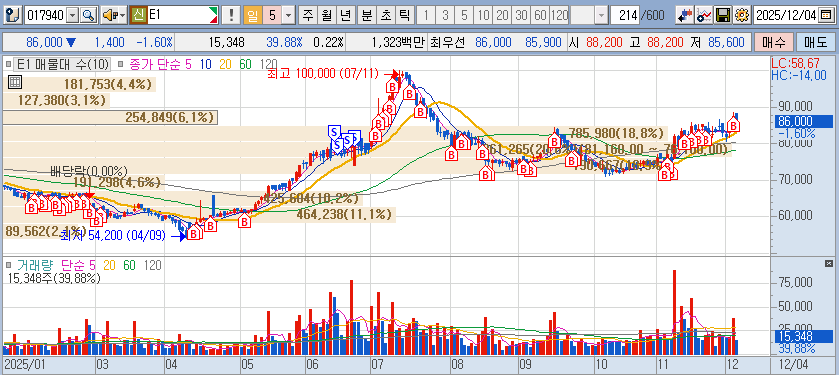839x375 pixels.
Task: Click the E1 stock name field
Action: coord(182,15)
